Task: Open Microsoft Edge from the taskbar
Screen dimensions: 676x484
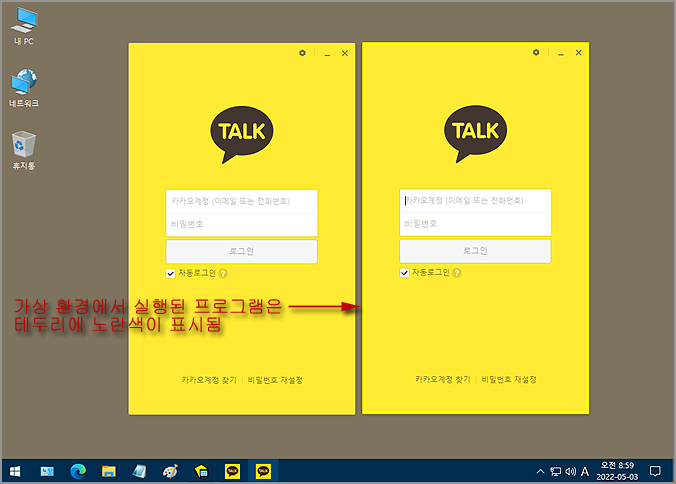Action: 78,472
